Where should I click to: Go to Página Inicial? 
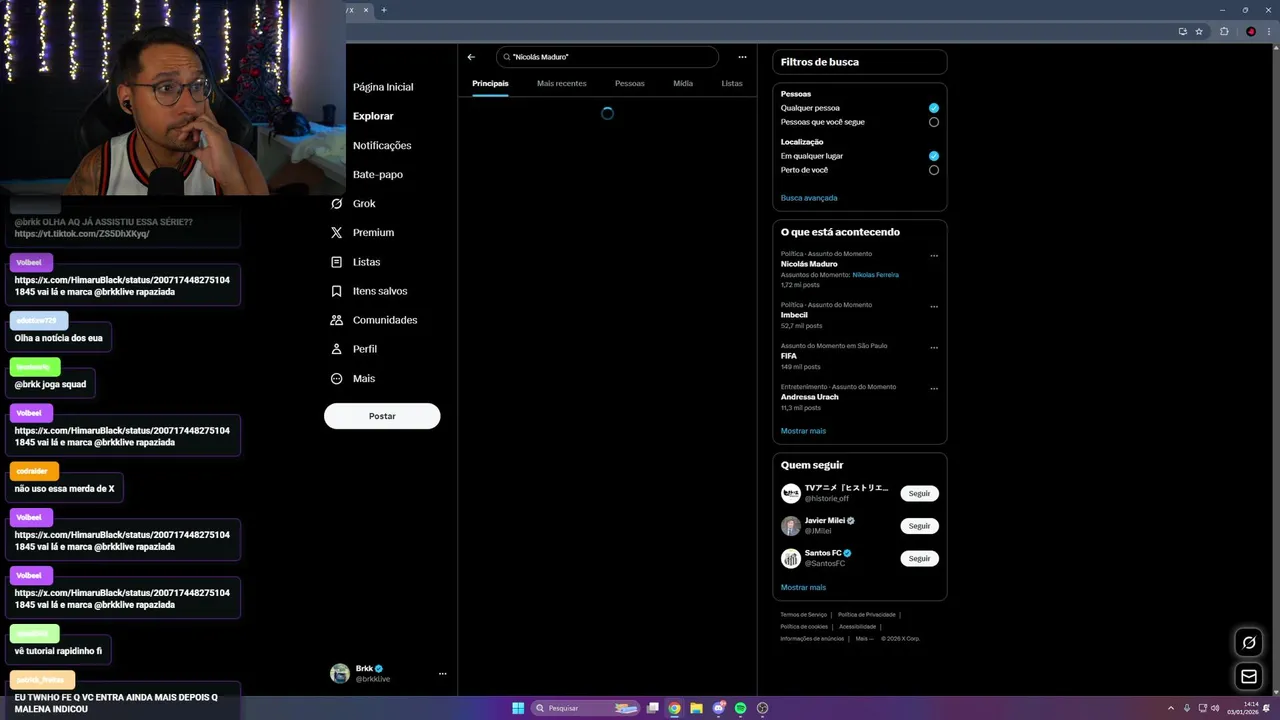click(x=383, y=87)
